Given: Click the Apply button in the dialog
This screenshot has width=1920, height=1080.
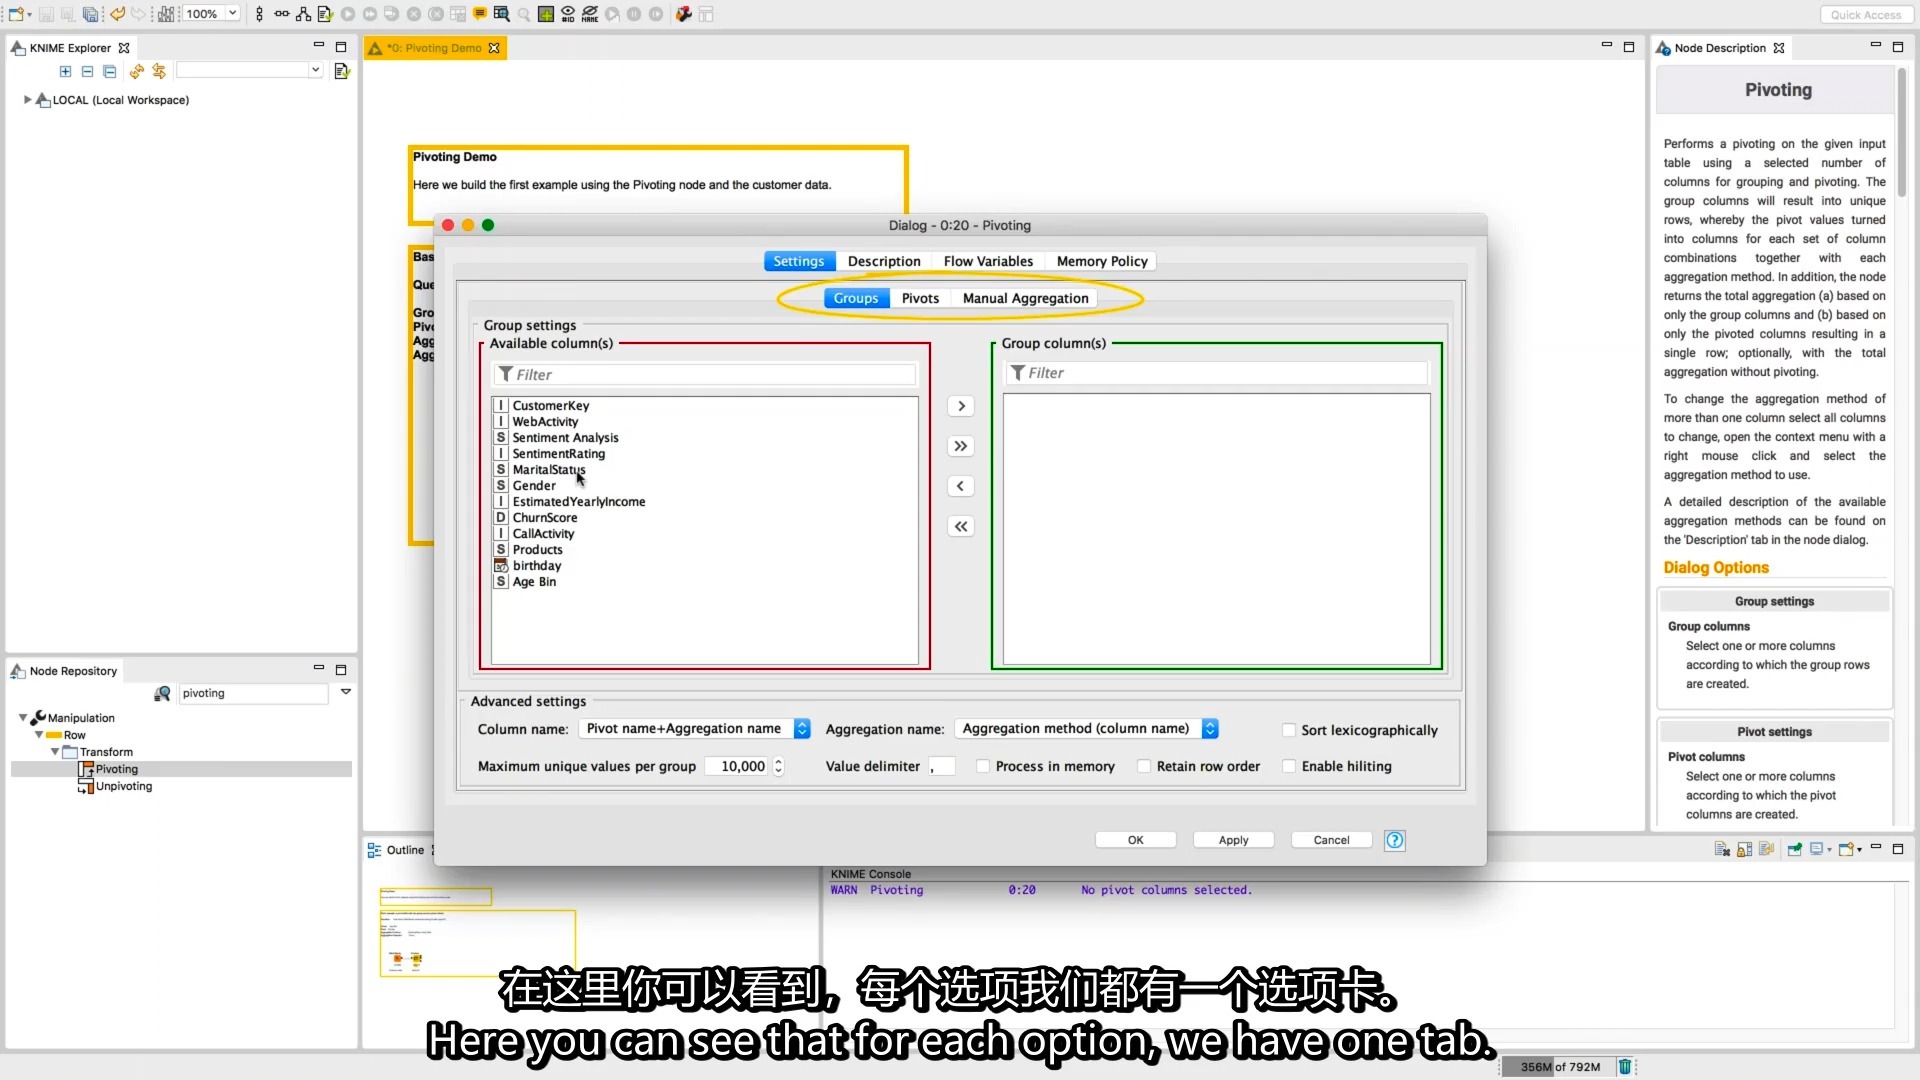Looking at the screenshot, I should pyautogui.click(x=1234, y=840).
